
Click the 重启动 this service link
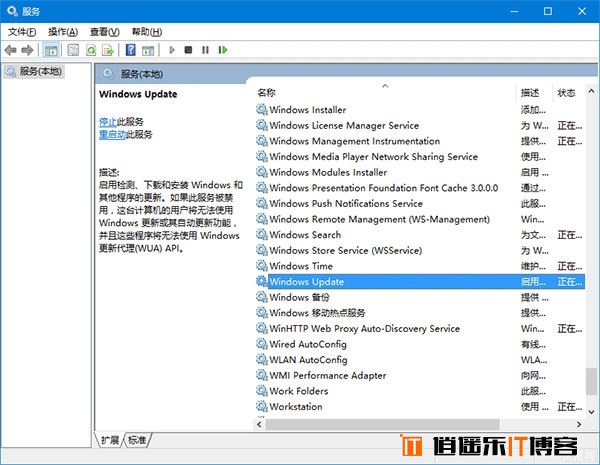pyautogui.click(x=112, y=134)
